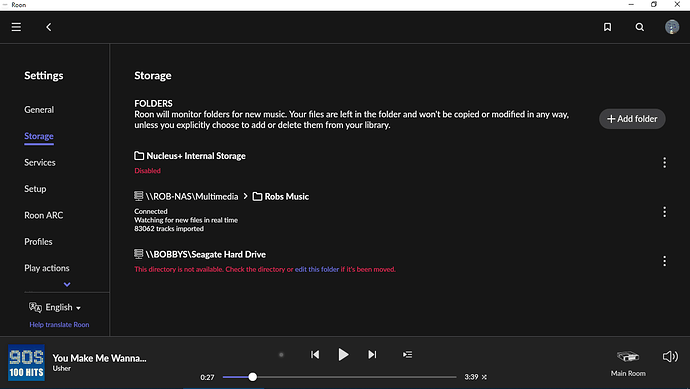Image resolution: width=690 pixels, height=389 pixels.
Task: Click the Nucleus+ Internal Storage name
Action: [196, 156]
